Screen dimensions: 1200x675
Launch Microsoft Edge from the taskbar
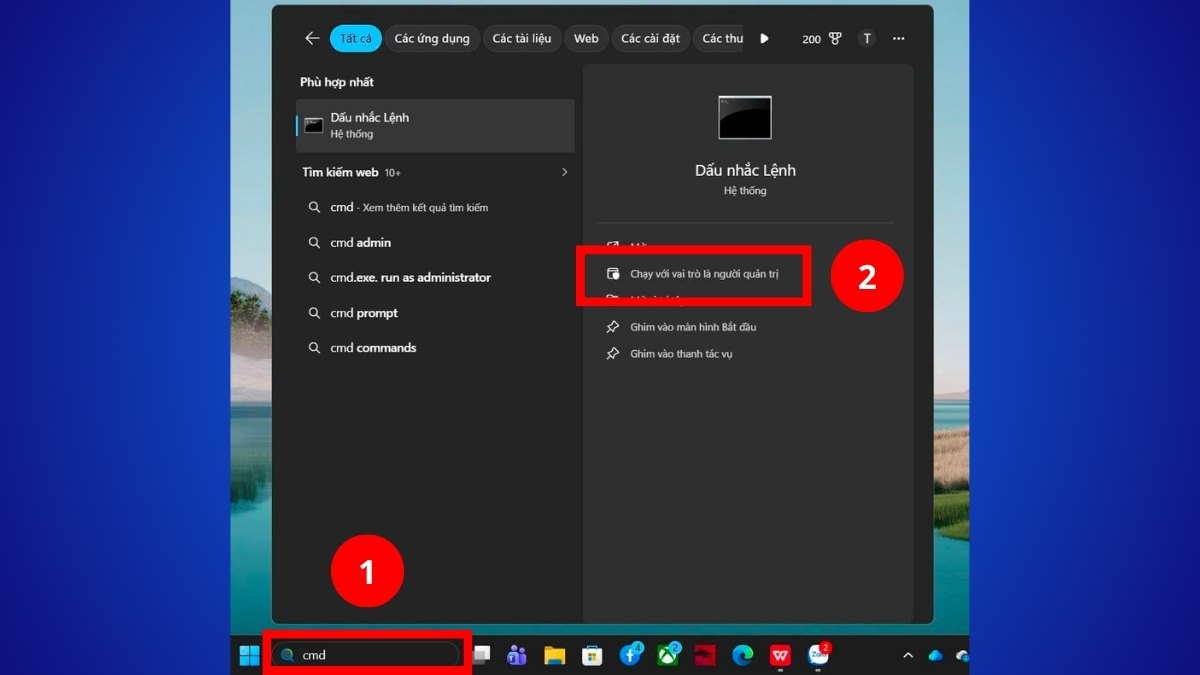(x=742, y=657)
